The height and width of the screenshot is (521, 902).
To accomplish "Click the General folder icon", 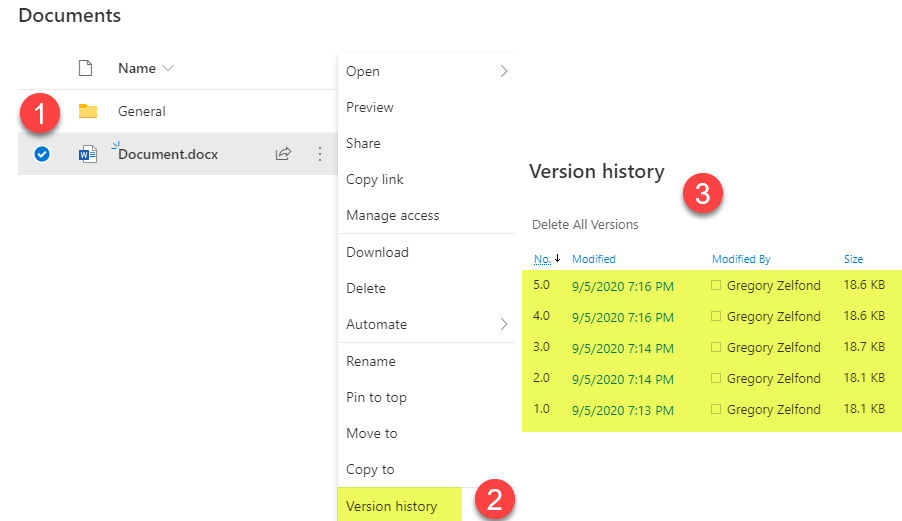I will point(87,111).
